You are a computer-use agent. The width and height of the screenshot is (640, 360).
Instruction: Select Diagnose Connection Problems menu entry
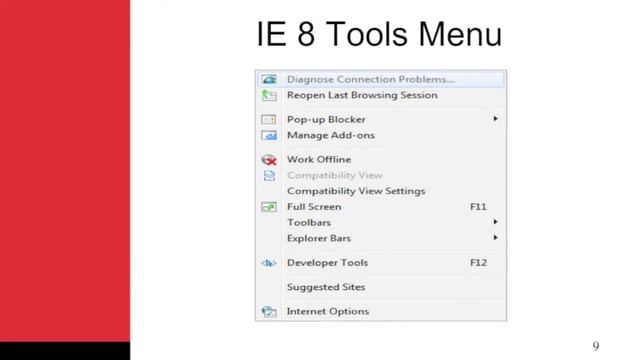coord(381,79)
